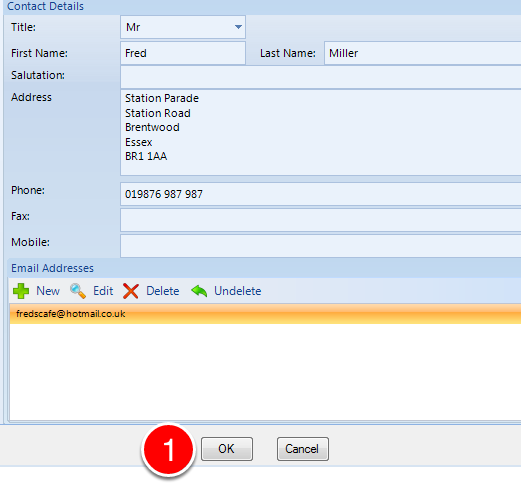The height and width of the screenshot is (492, 521).
Task: Click inside the Address text area
Action: (320, 132)
